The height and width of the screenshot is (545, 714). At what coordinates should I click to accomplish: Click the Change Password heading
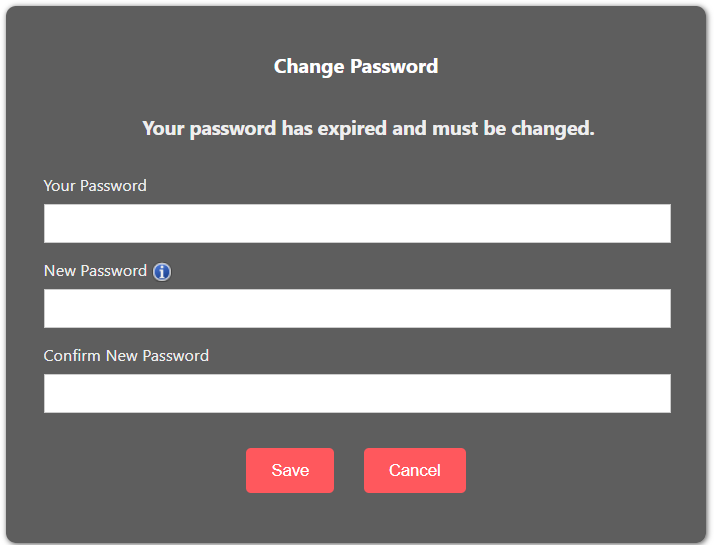pos(356,66)
